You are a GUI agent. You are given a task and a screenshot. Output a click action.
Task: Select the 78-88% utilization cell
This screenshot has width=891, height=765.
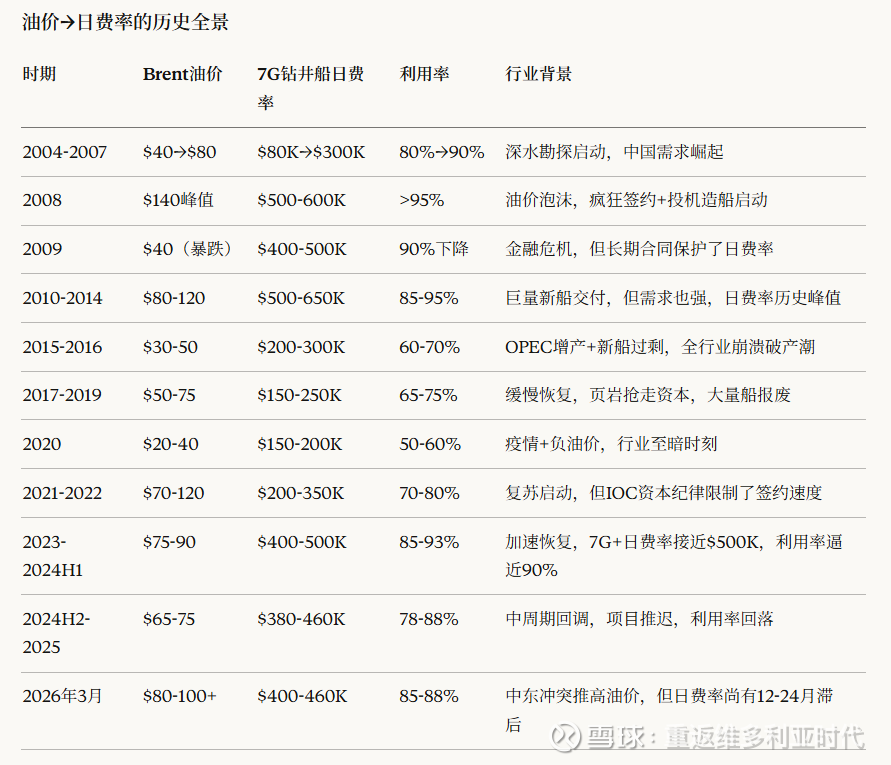pos(429,619)
